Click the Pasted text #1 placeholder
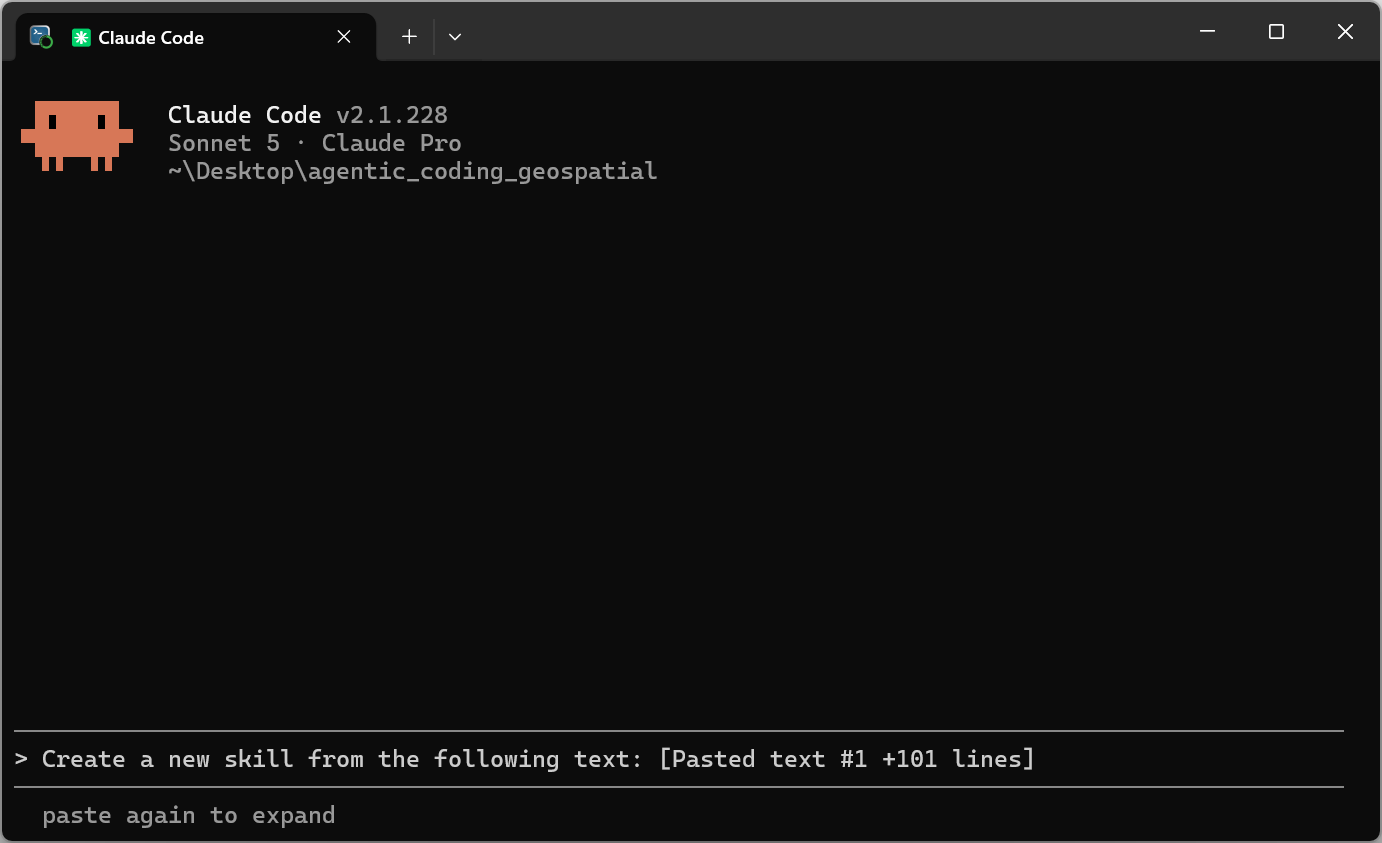 click(847, 759)
